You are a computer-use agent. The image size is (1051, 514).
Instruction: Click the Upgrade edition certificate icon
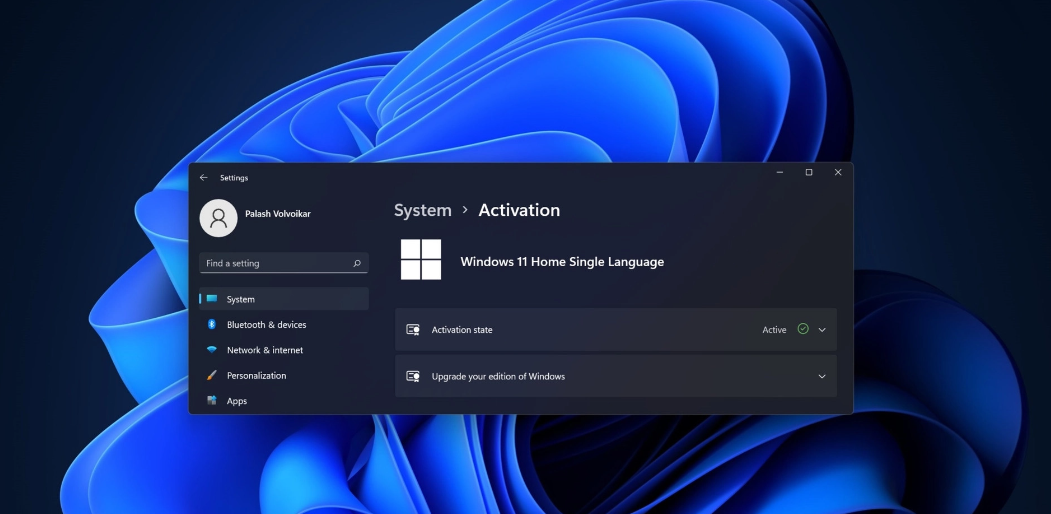point(413,377)
